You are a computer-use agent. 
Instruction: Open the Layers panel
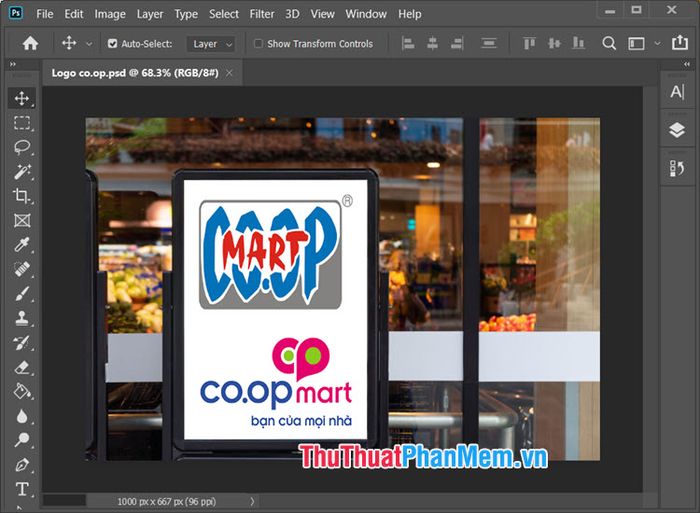click(677, 130)
